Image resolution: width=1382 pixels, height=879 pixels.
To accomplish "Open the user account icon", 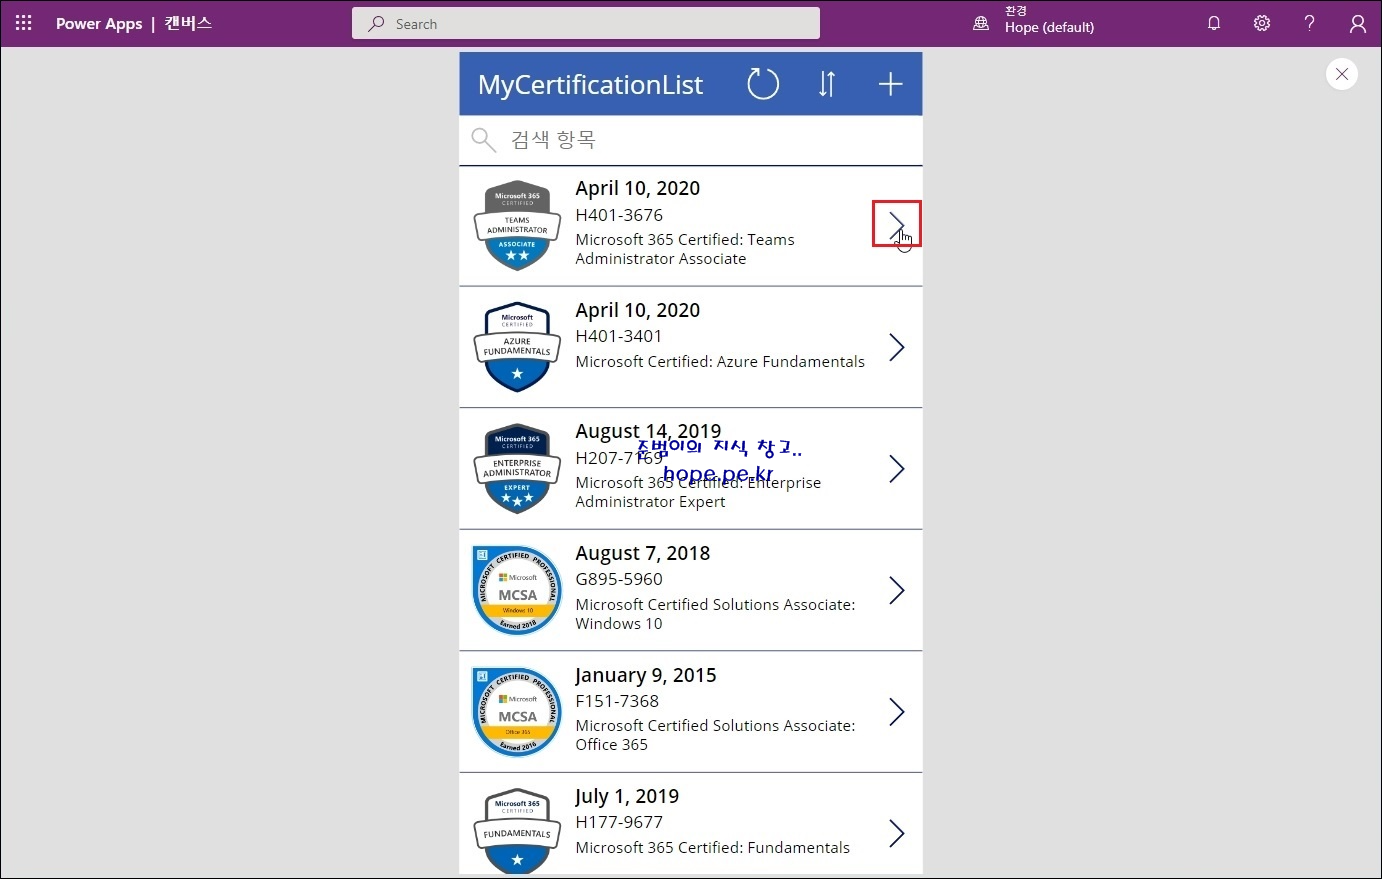I will point(1357,24).
